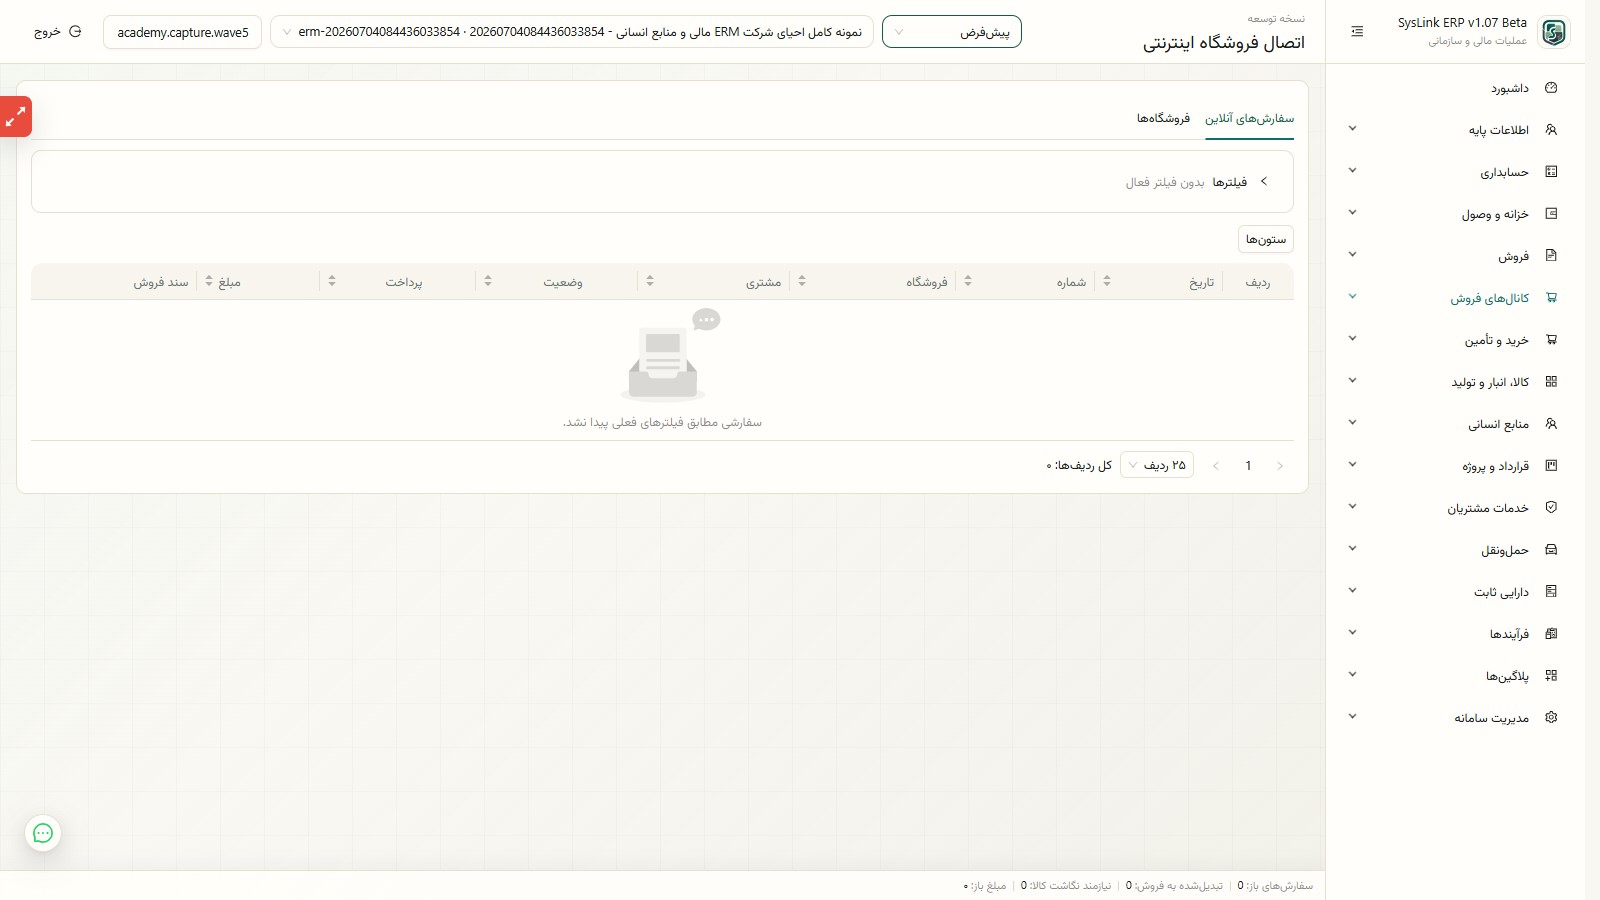Expand the منابع انسانی chevron
The image size is (1600, 900).
1352,423
